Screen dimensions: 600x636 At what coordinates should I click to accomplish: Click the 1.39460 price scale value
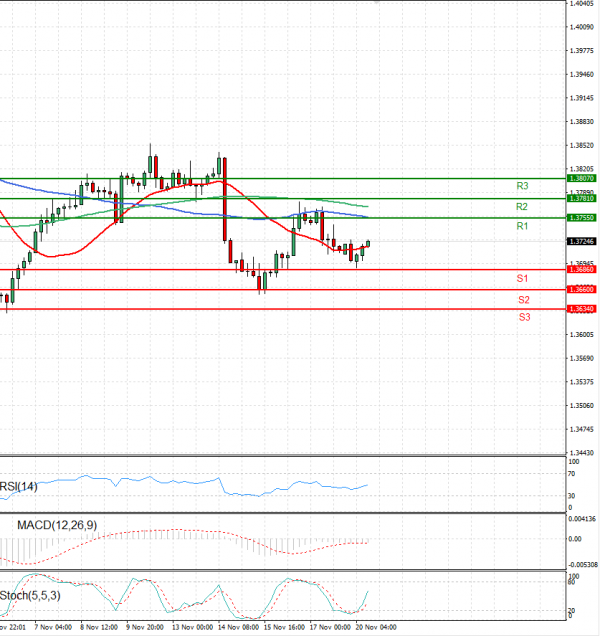[582, 74]
